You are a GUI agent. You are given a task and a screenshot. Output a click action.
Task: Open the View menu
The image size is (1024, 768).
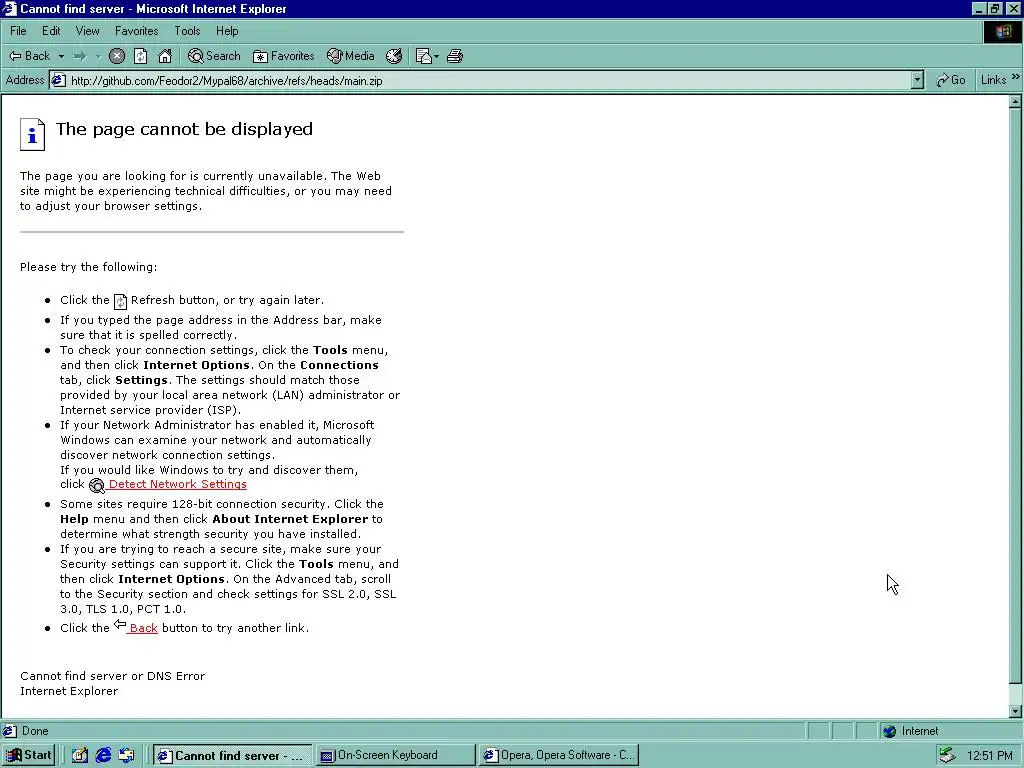click(87, 31)
